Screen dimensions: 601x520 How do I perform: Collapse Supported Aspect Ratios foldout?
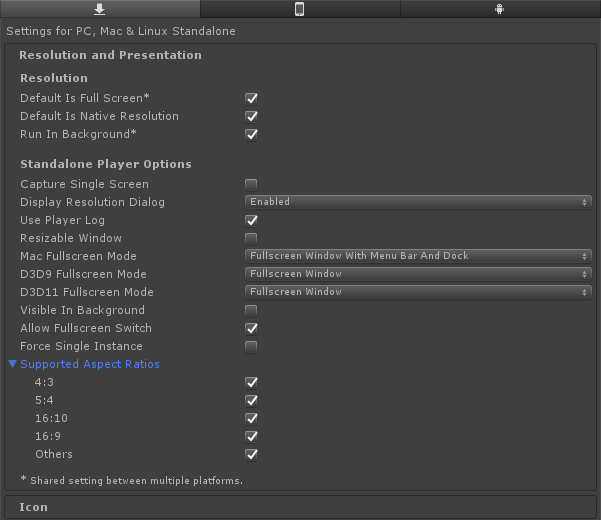(12, 364)
